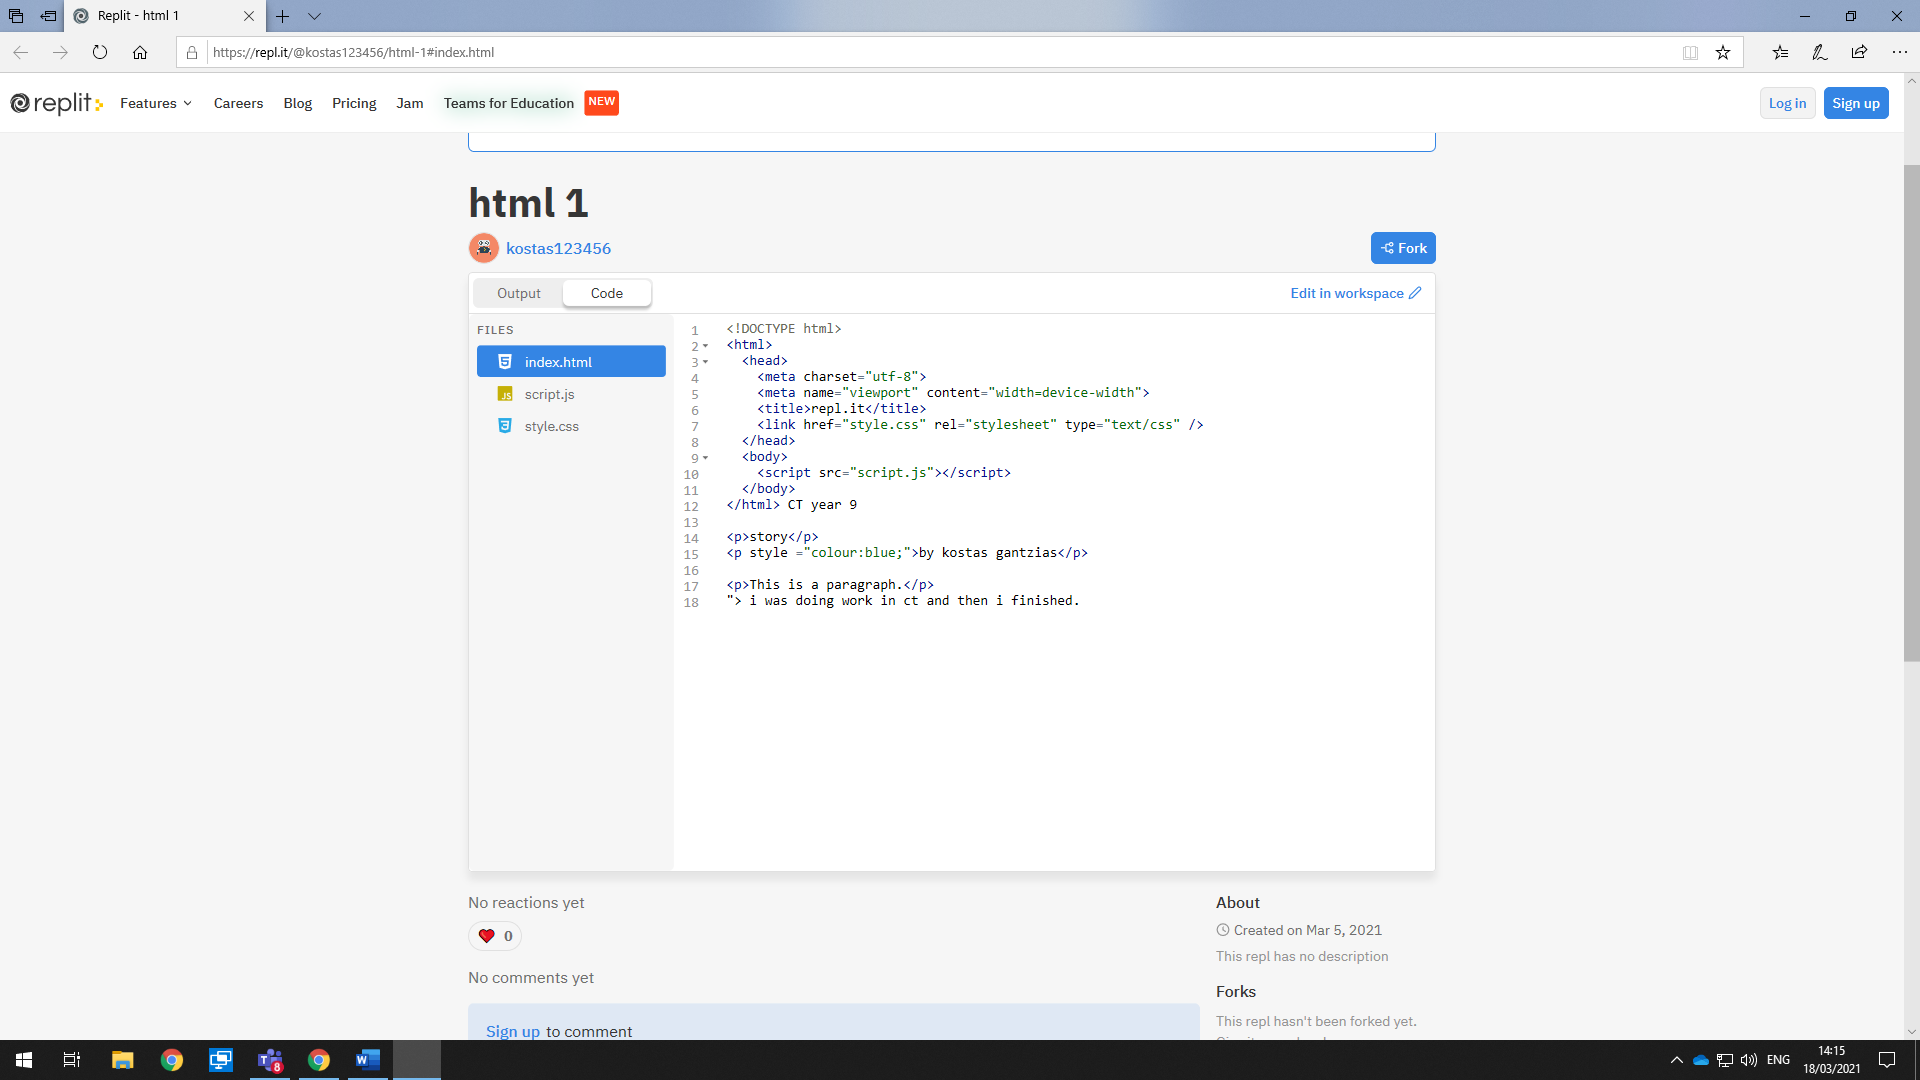Click the page vertical scrollbar thumb
This screenshot has width=1920, height=1080.
[1911, 412]
